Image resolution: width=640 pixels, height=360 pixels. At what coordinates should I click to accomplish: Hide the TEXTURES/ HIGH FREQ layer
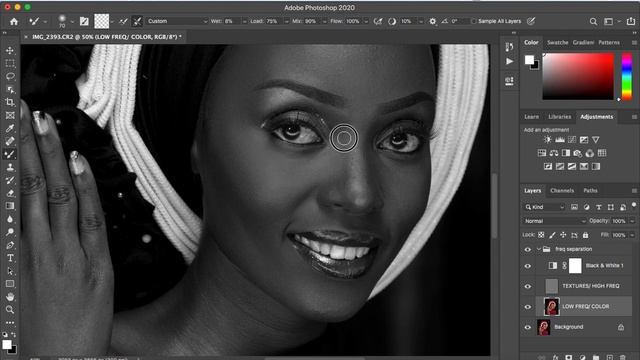pyautogui.click(x=527, y=287)
